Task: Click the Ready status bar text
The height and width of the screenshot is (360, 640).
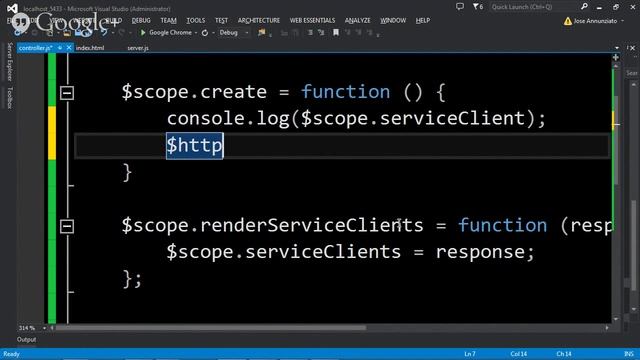Action: point(11,354)
